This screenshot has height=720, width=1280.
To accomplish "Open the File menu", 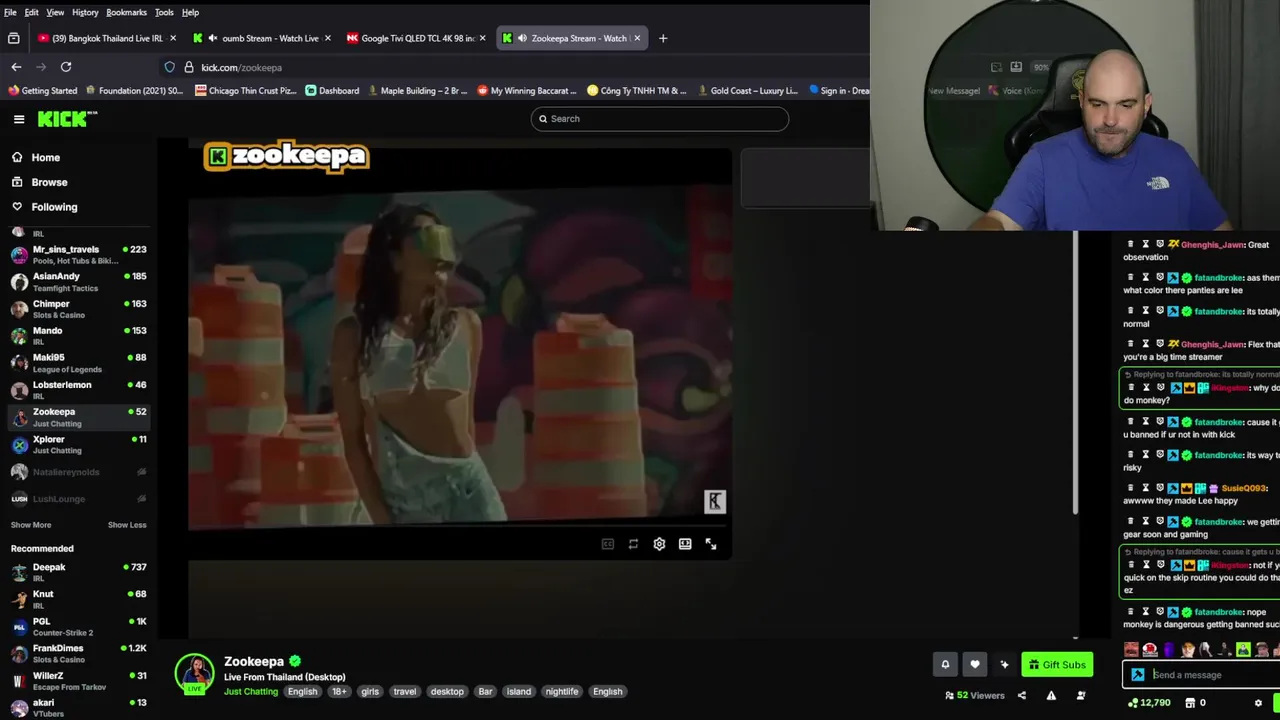I will 10,12.
